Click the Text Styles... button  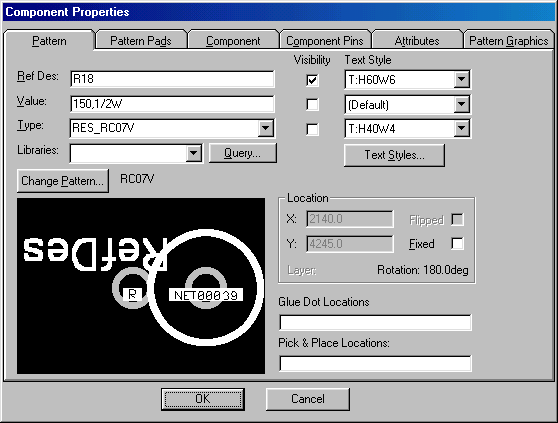point(394,155)
